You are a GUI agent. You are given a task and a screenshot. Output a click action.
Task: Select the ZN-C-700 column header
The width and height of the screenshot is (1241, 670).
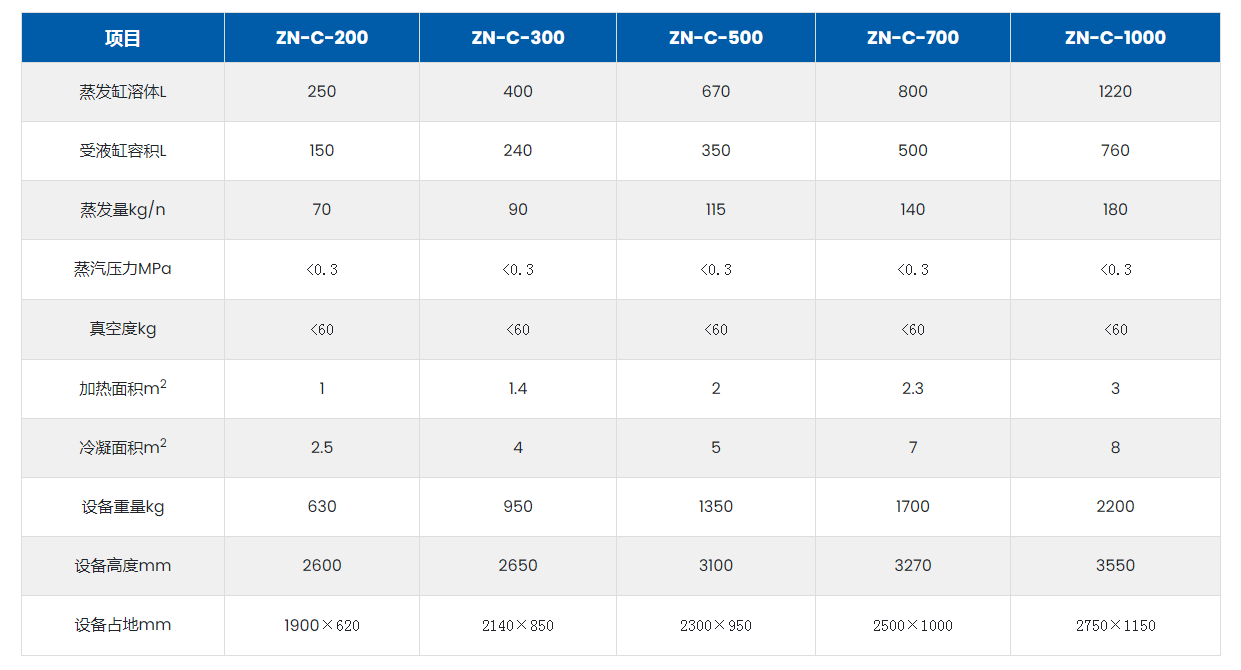click(x=913, y=38)
